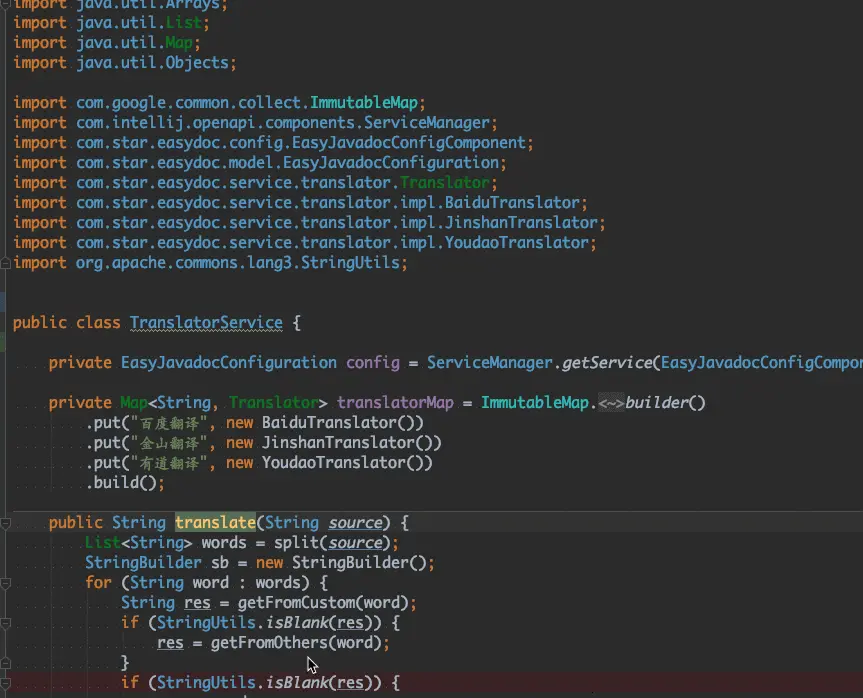This screenshot has width=863, height=698.
Task: Click JinshanTranslator in the impl import
Action: (521, 223)
